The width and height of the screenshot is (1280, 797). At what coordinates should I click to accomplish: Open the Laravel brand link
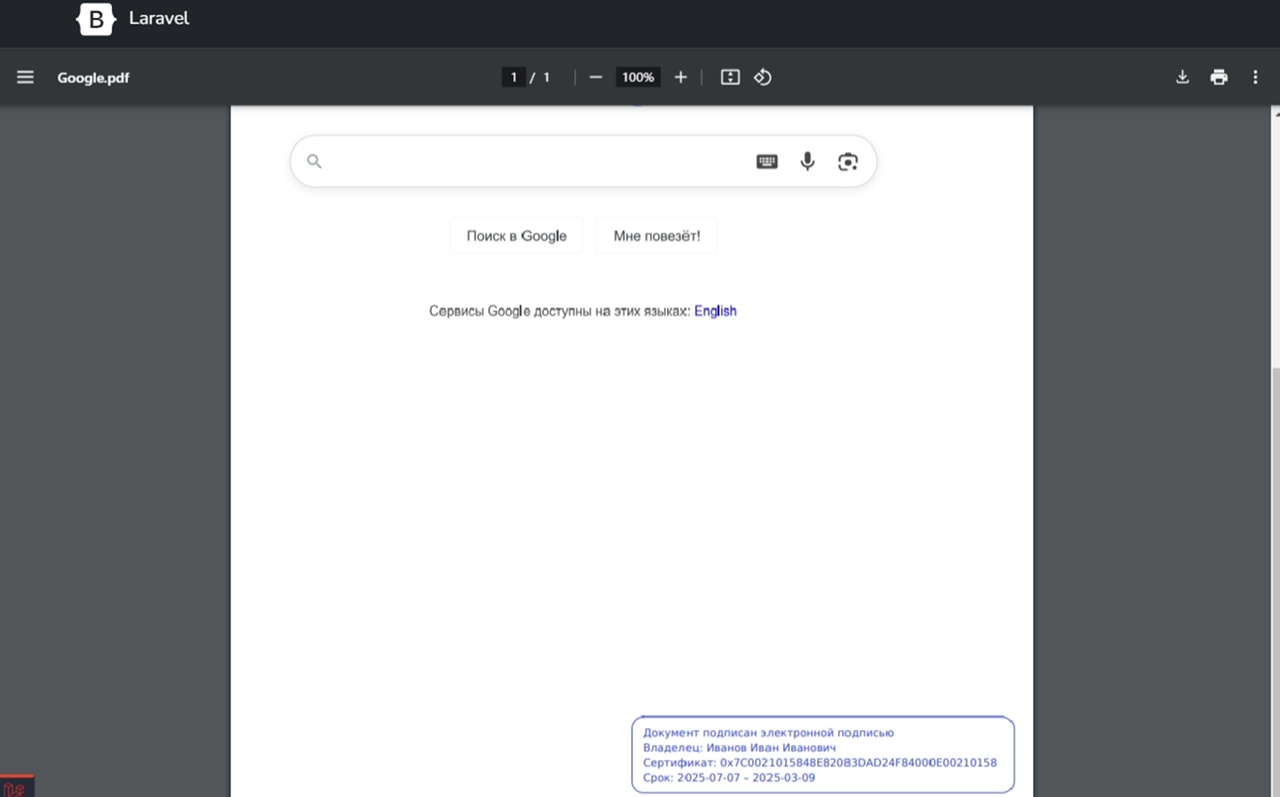tap(159, 19)
